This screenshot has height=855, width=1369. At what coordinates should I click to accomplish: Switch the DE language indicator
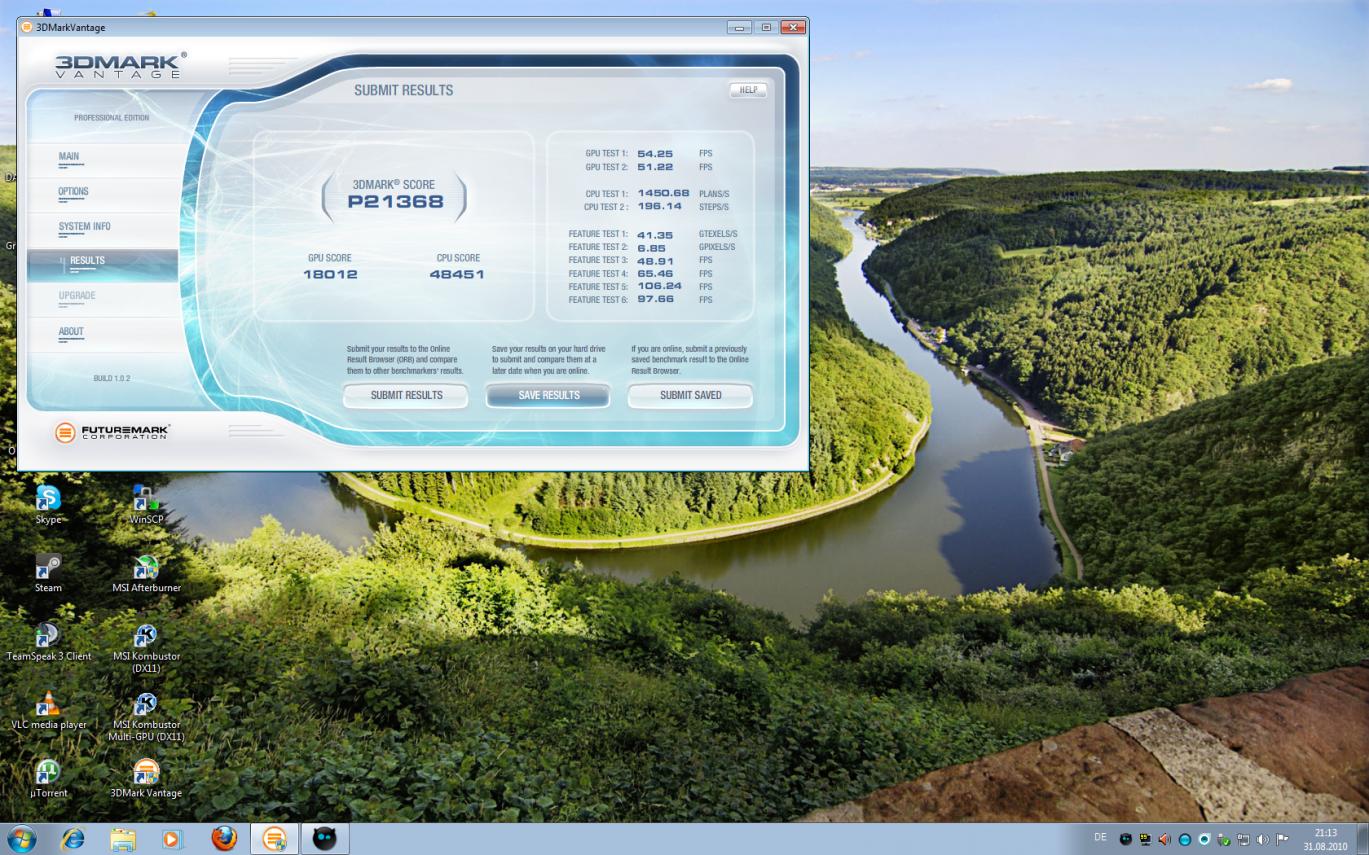click(x=1101, y=837)
